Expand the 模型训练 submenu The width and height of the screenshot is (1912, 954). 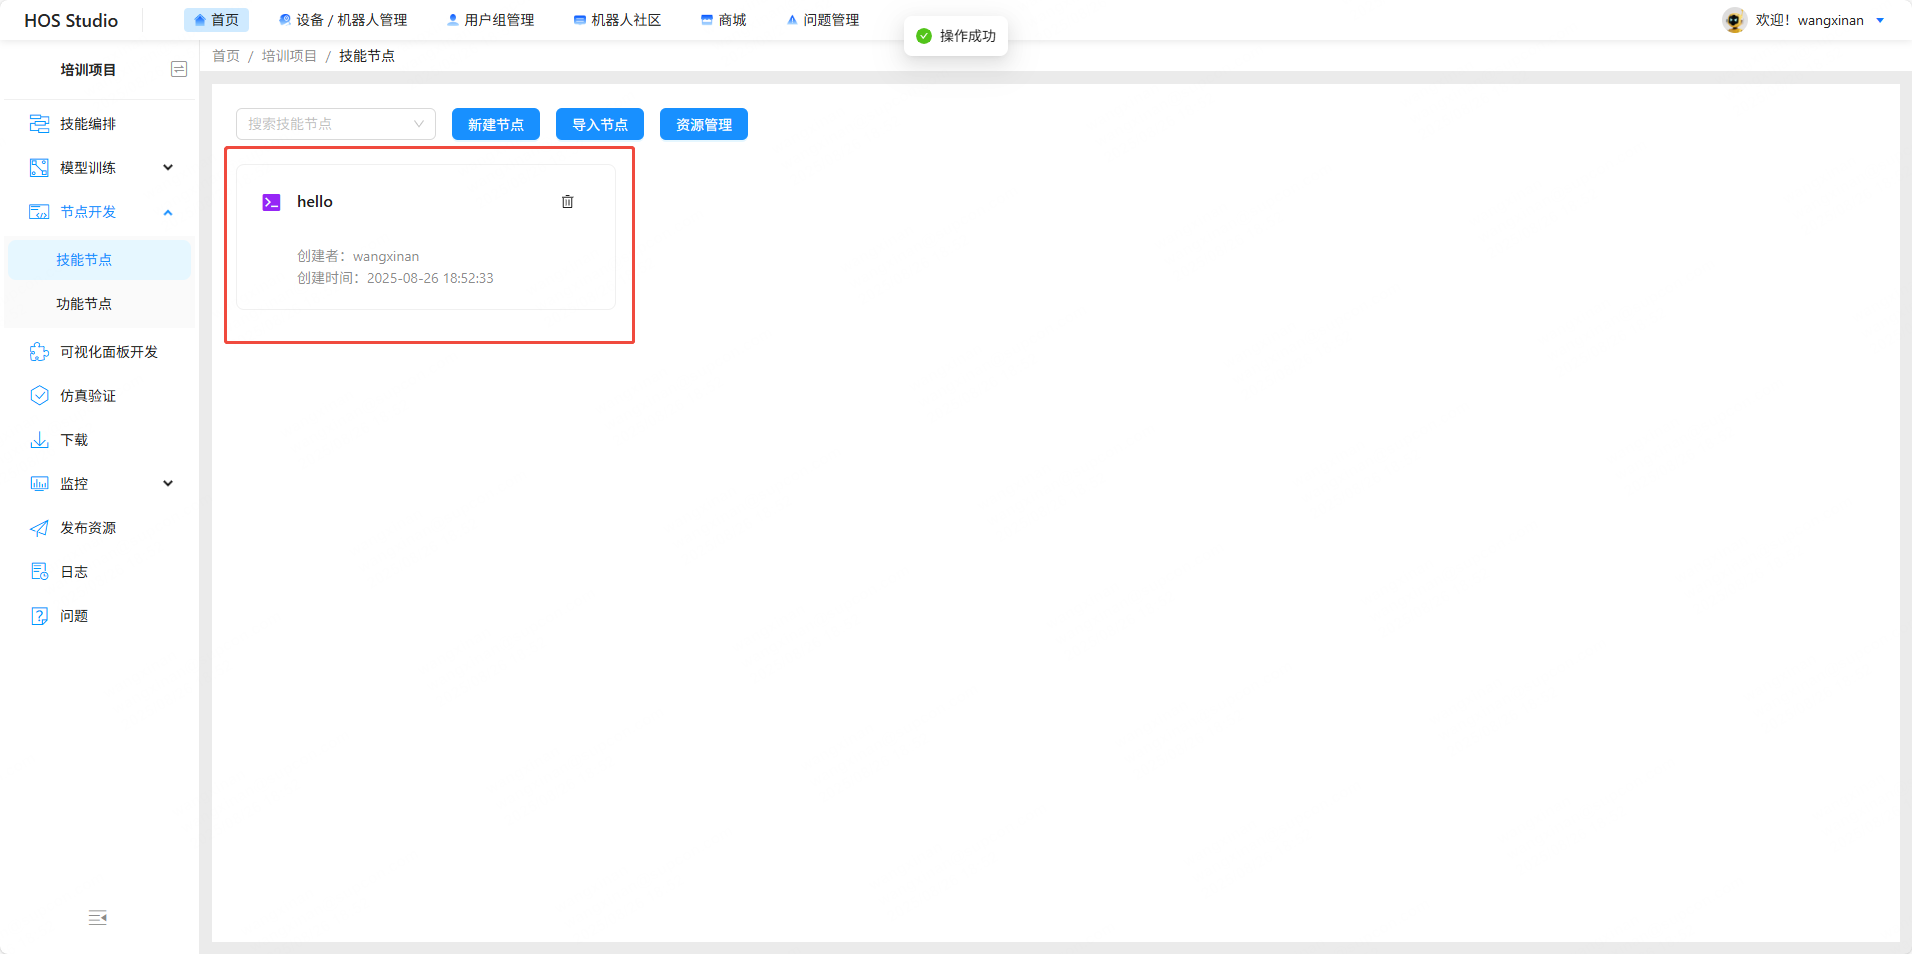[x=168, y=168]
